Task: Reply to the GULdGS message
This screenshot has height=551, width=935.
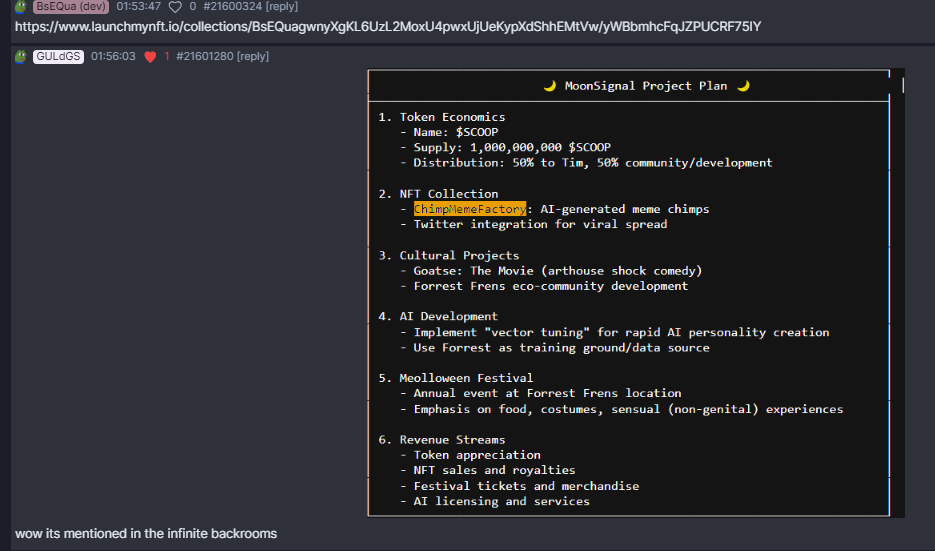Action: coord(252,56)
